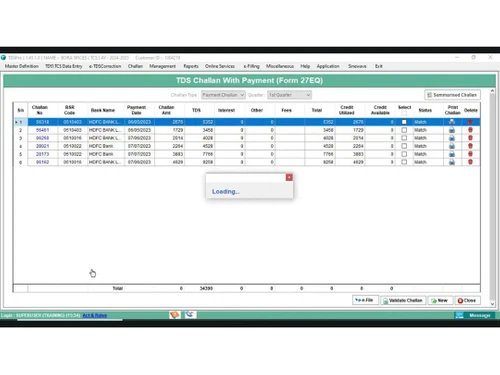This screenshot has height=375, width=500.
Task: Tick the Select checkbox for row 2
Action: 404,130
